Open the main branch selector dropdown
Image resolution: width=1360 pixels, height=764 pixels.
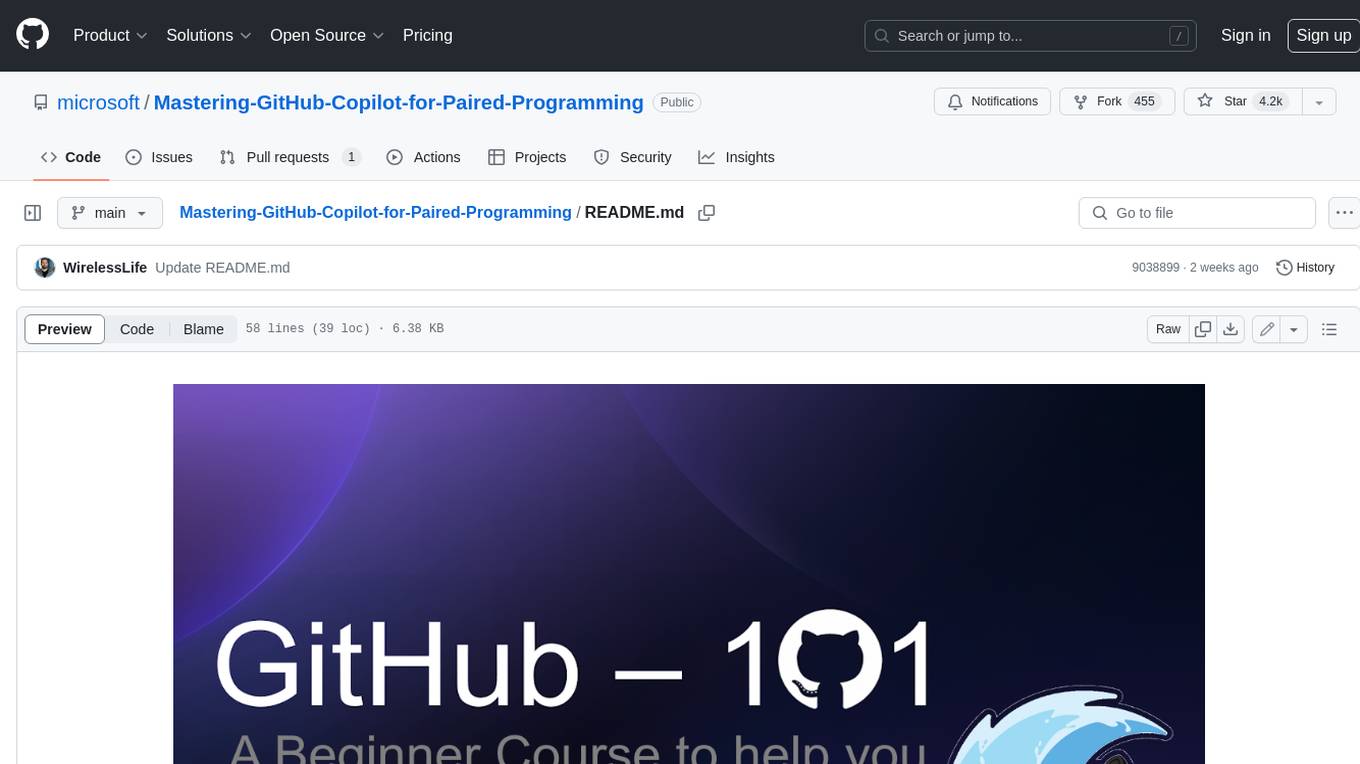[109, 213]
